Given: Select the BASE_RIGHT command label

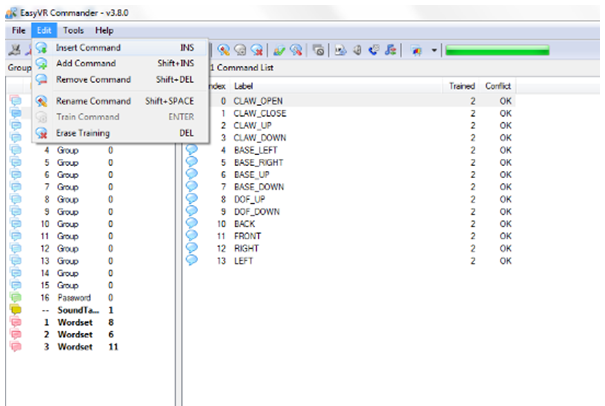Looking at the screenshot, I should (x=259, y=162).
